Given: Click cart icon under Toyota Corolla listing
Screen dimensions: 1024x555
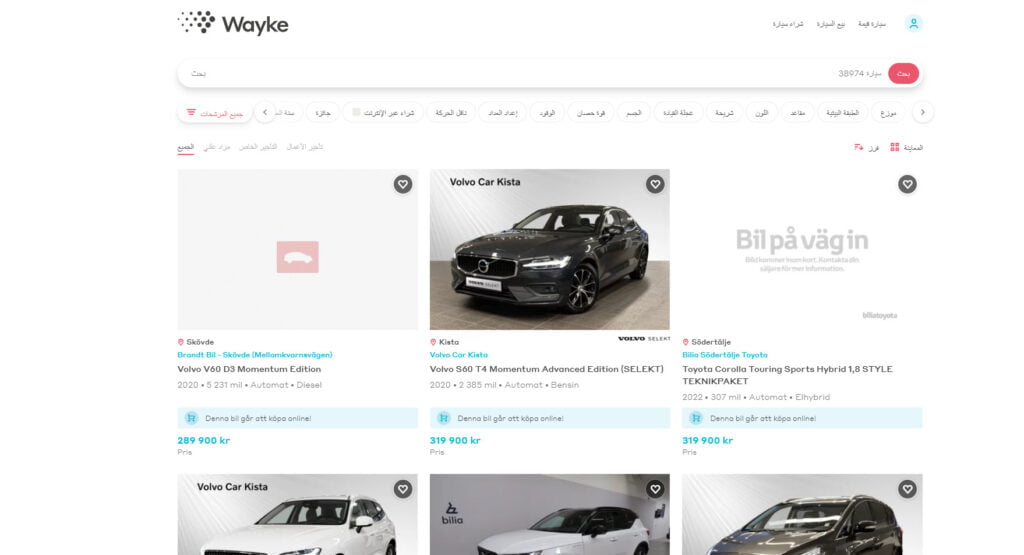Looking at the screenshot, I should tap(696, 418).
